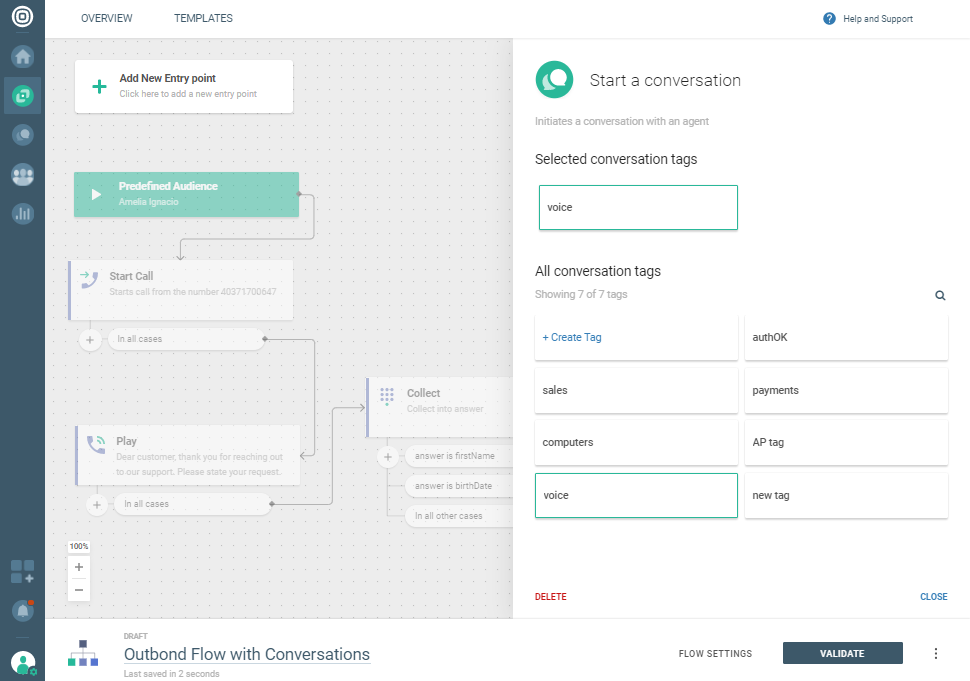Select the payments tag
Viewport: 970px width, 681px height.
click(846, 391)
